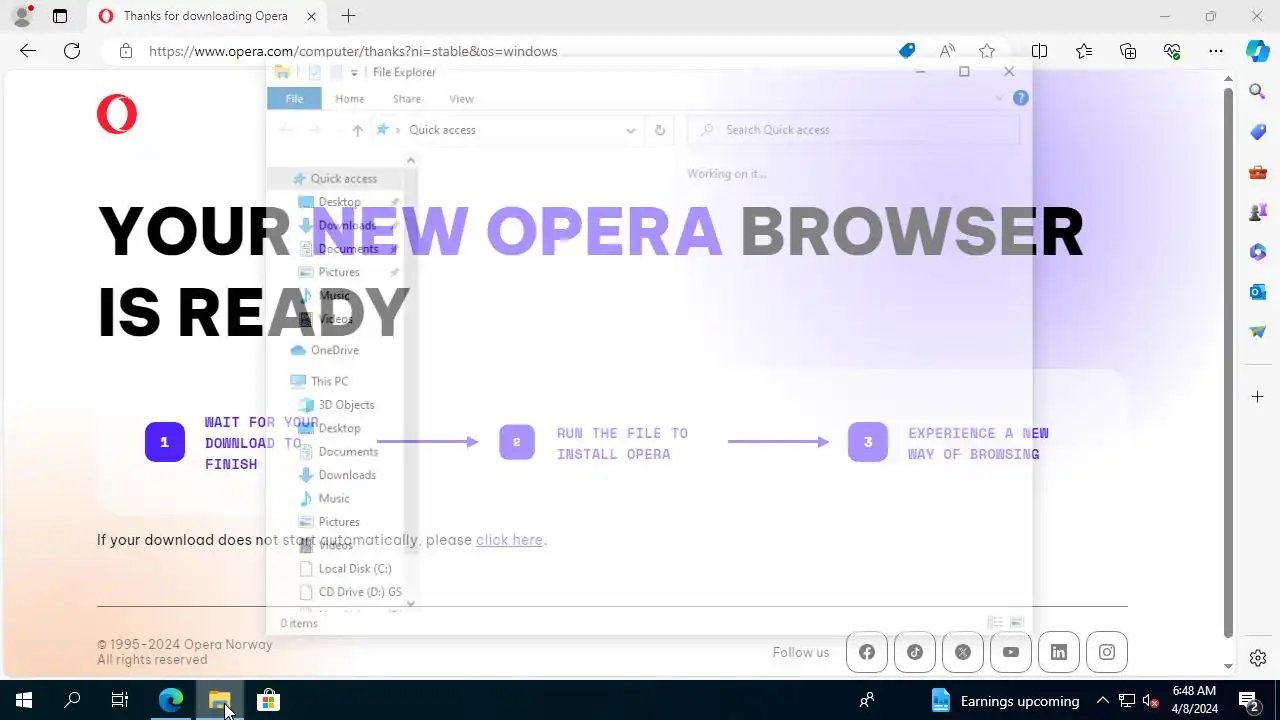This screenshot has height=720, width=1280.
Task: Add a sidebar app with plus icon
Action: click(x=1258, y=397)
